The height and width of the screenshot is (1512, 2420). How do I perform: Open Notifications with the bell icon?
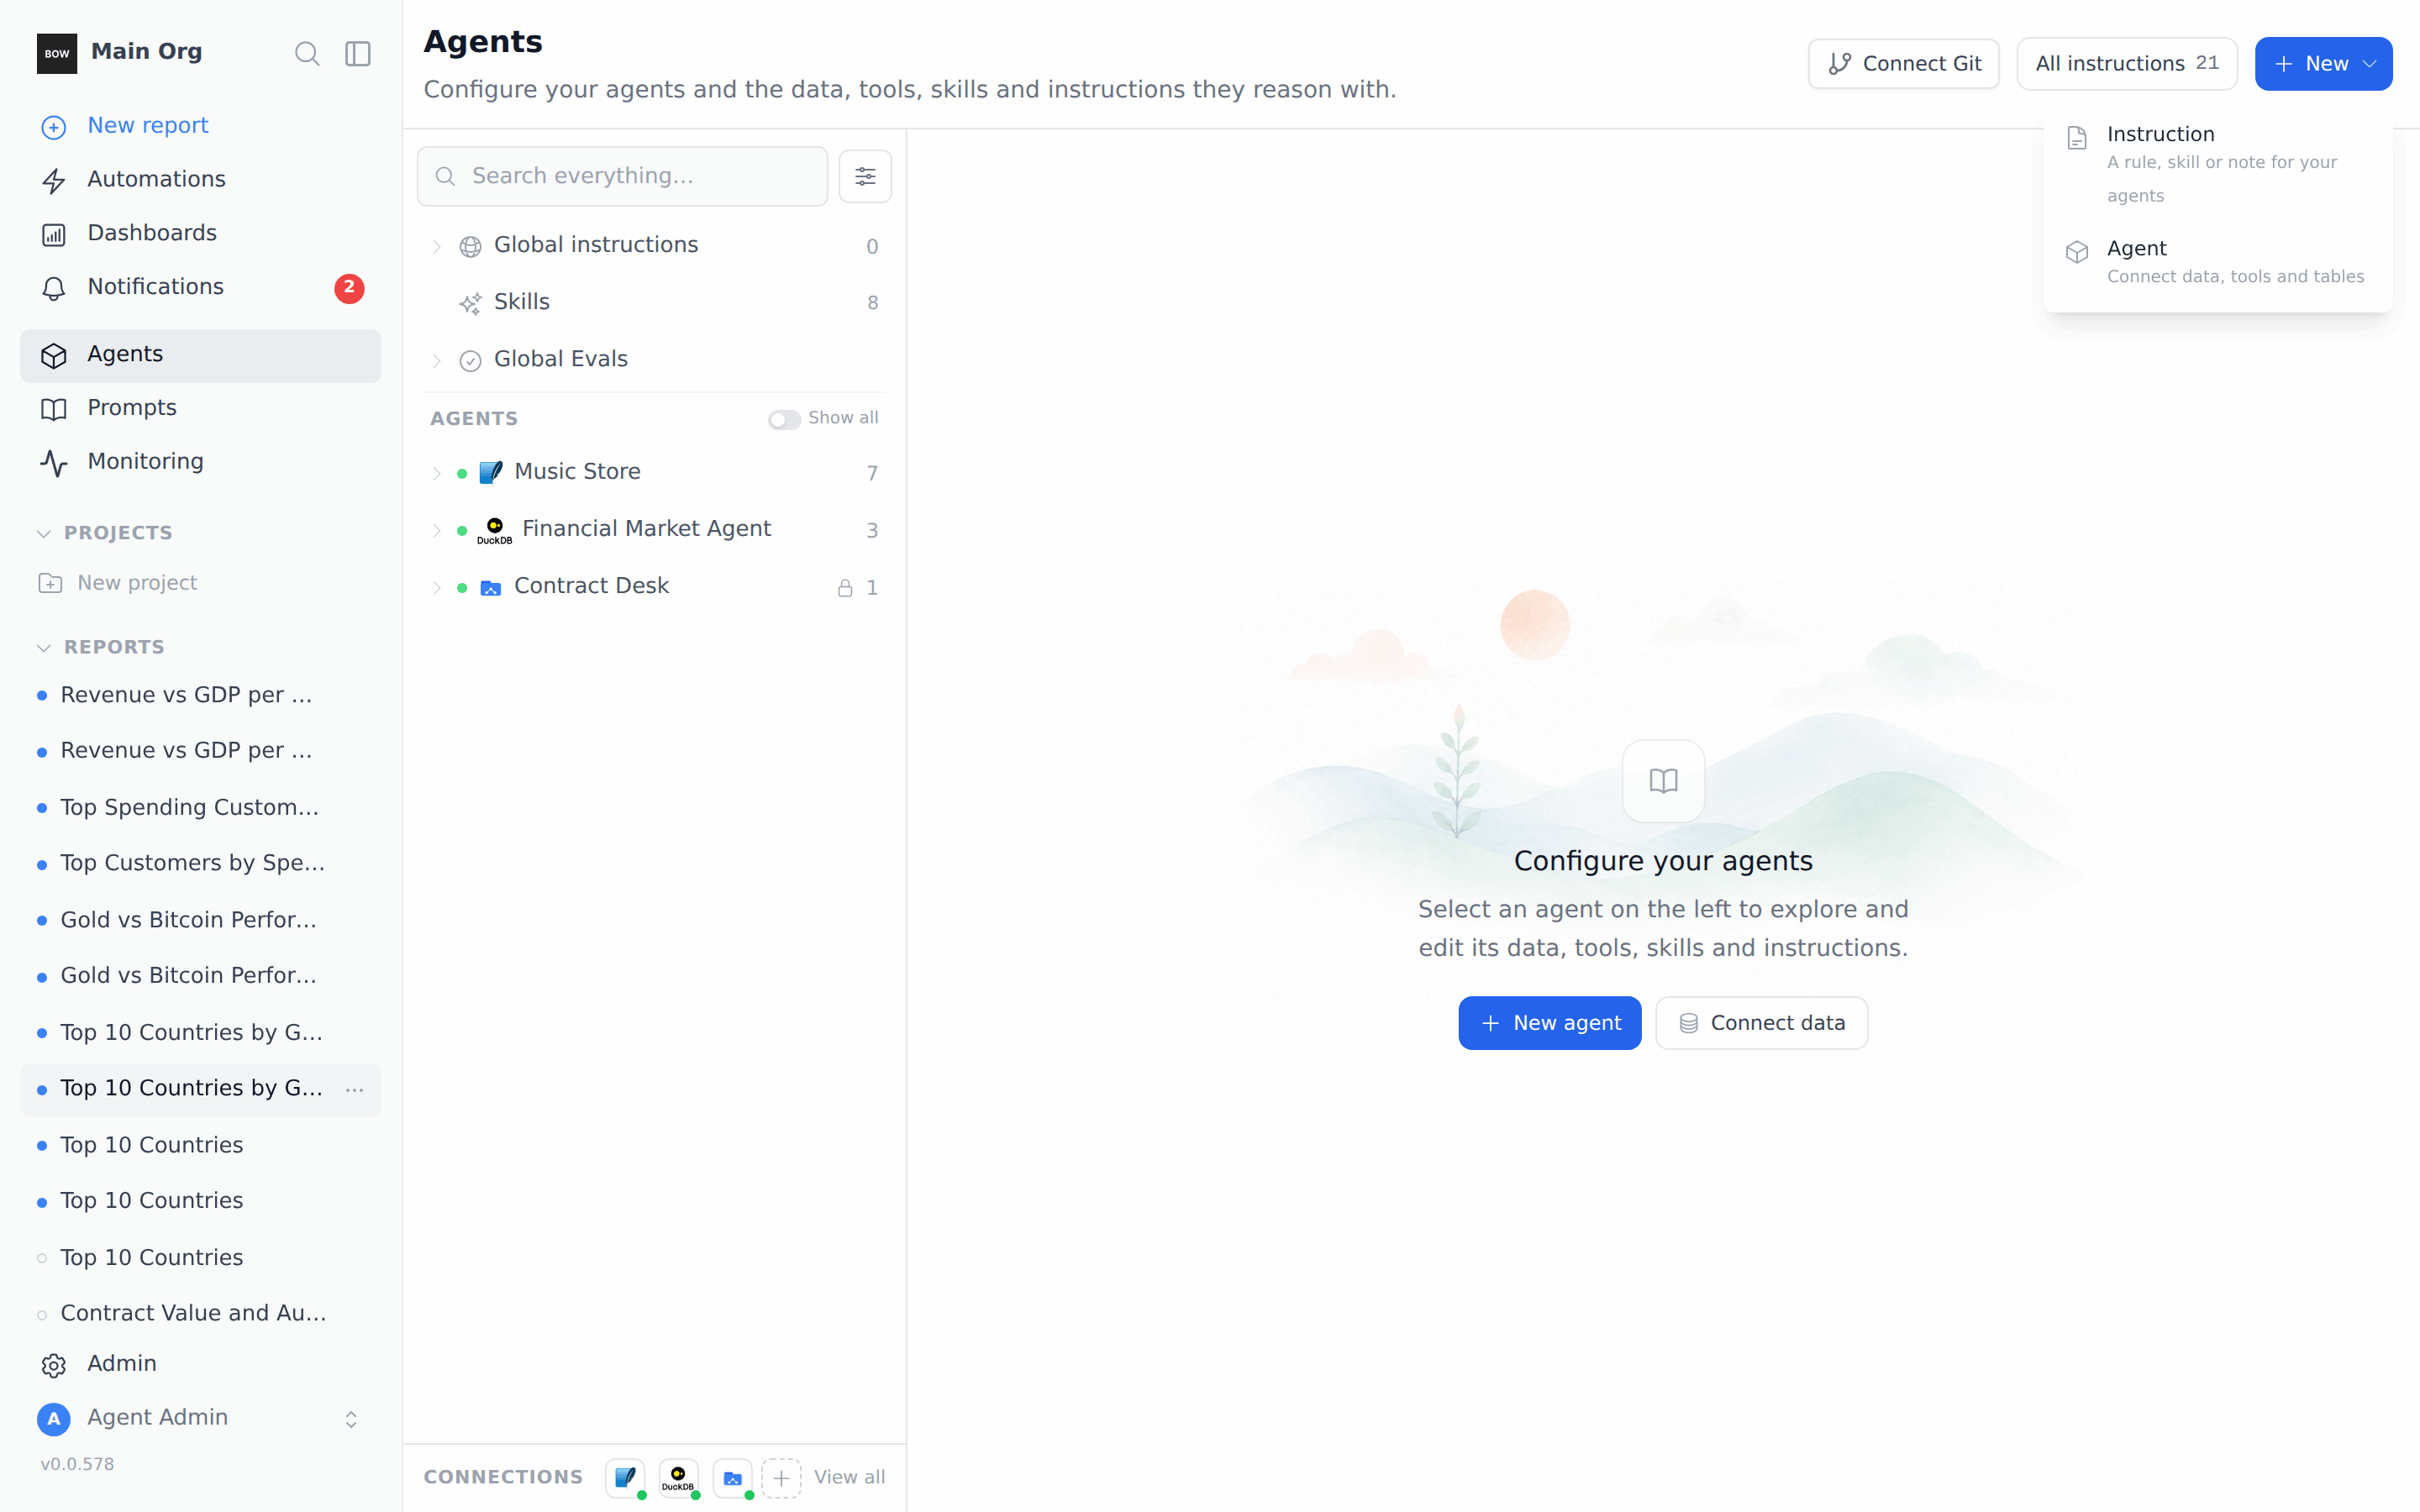pos(54,288)
